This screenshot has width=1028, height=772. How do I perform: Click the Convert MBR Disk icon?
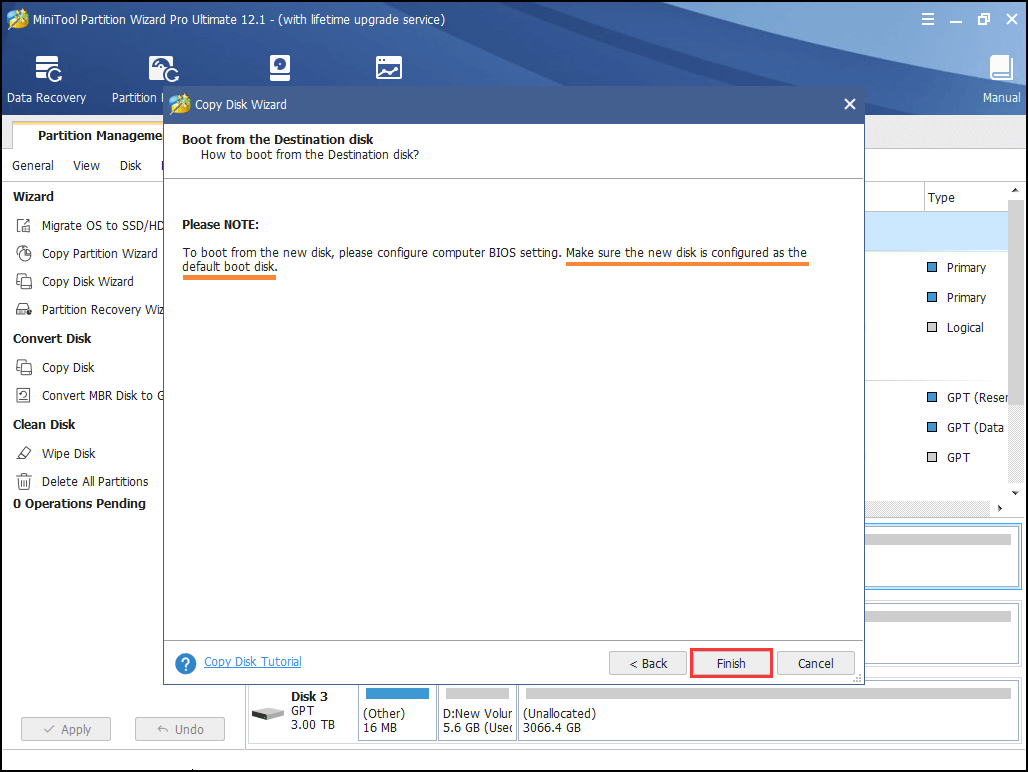(24, 395)
